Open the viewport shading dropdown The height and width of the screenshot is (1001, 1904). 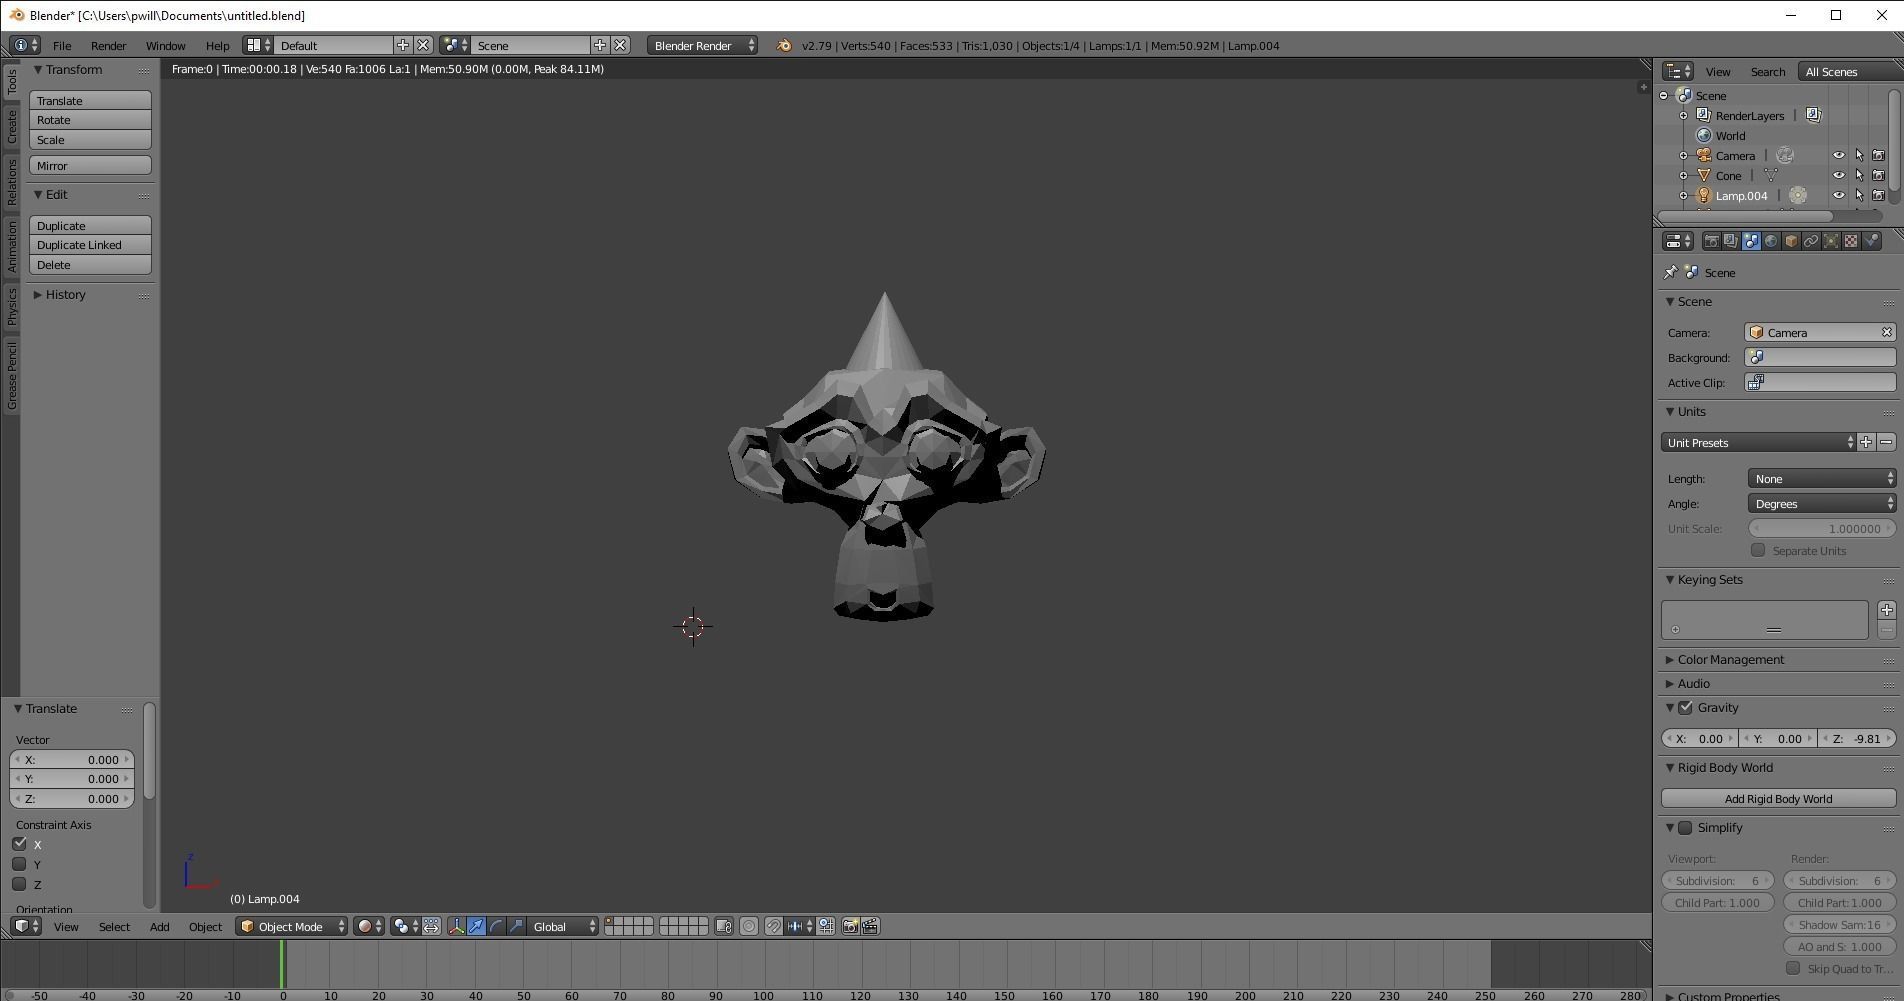pyautogui.click(x=369, y=926)
